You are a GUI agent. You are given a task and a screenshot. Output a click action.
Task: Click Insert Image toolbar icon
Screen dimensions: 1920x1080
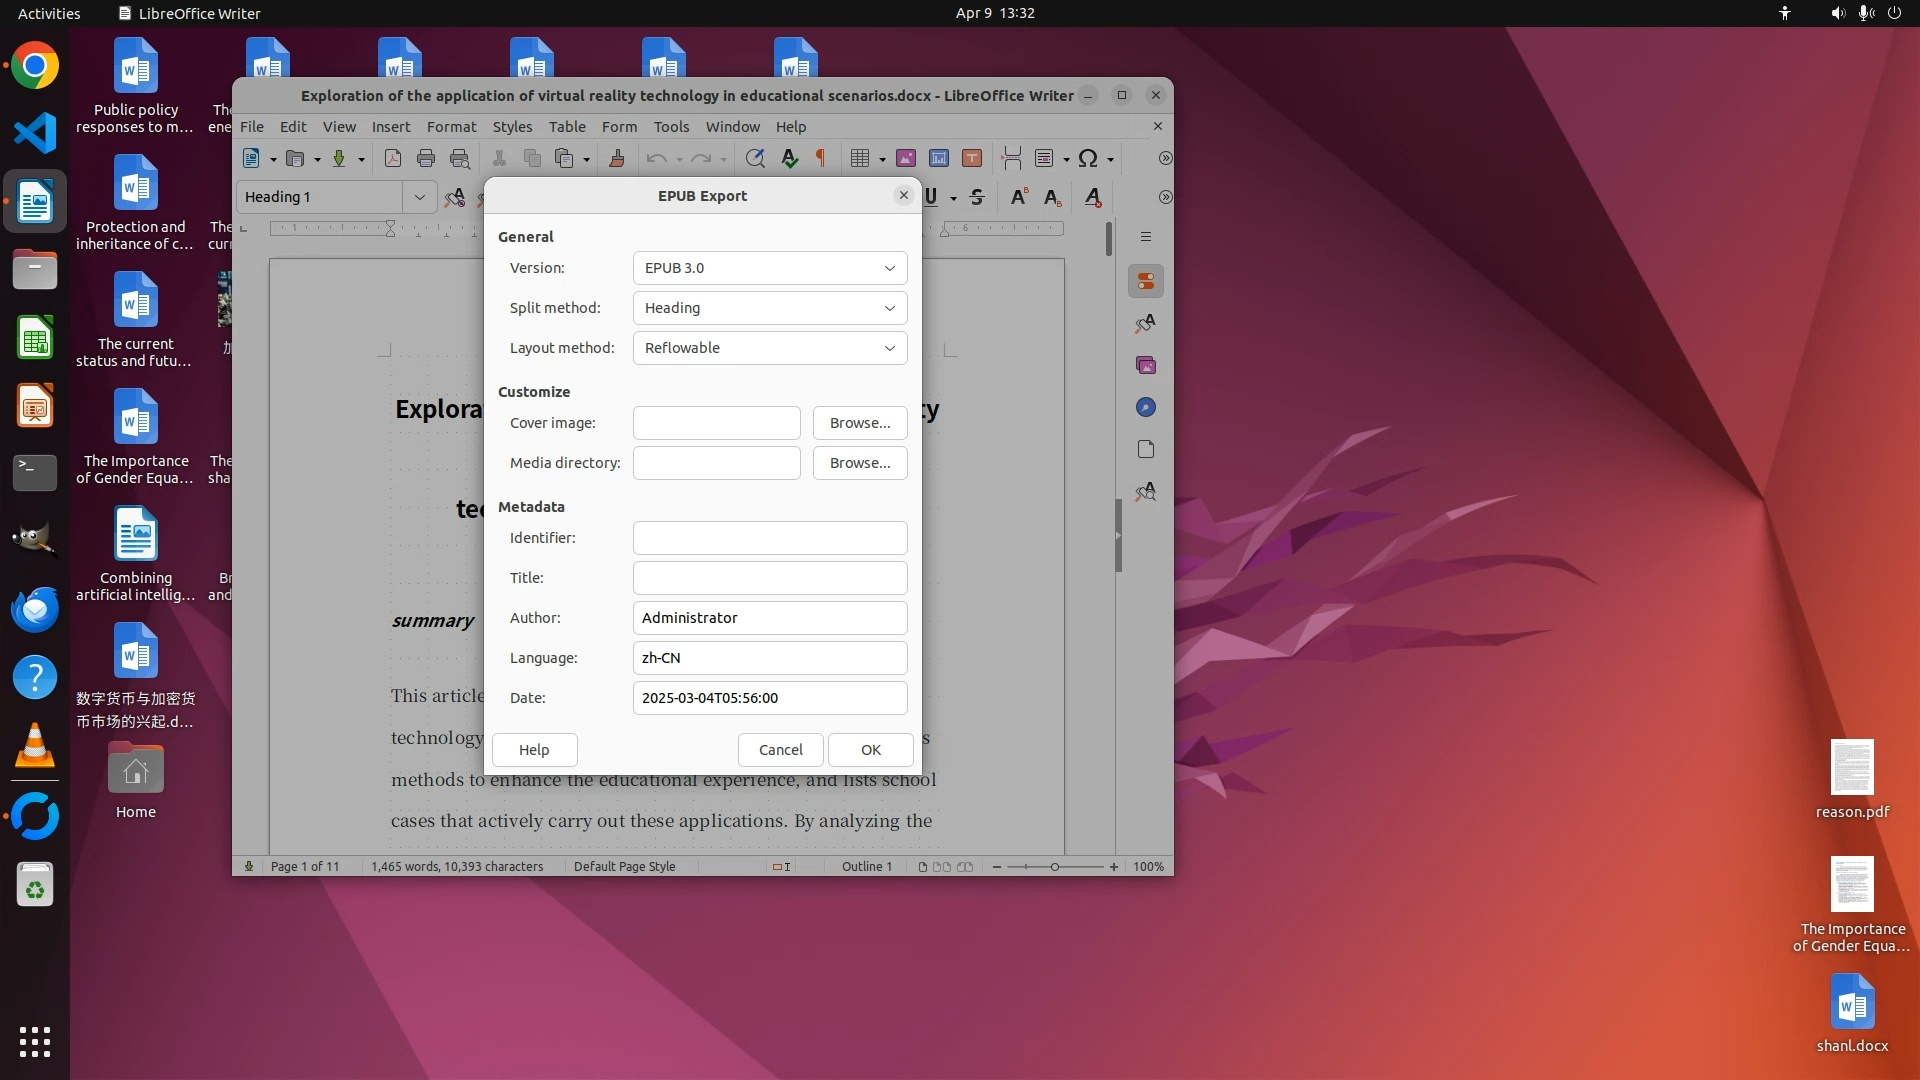(906, 158)
